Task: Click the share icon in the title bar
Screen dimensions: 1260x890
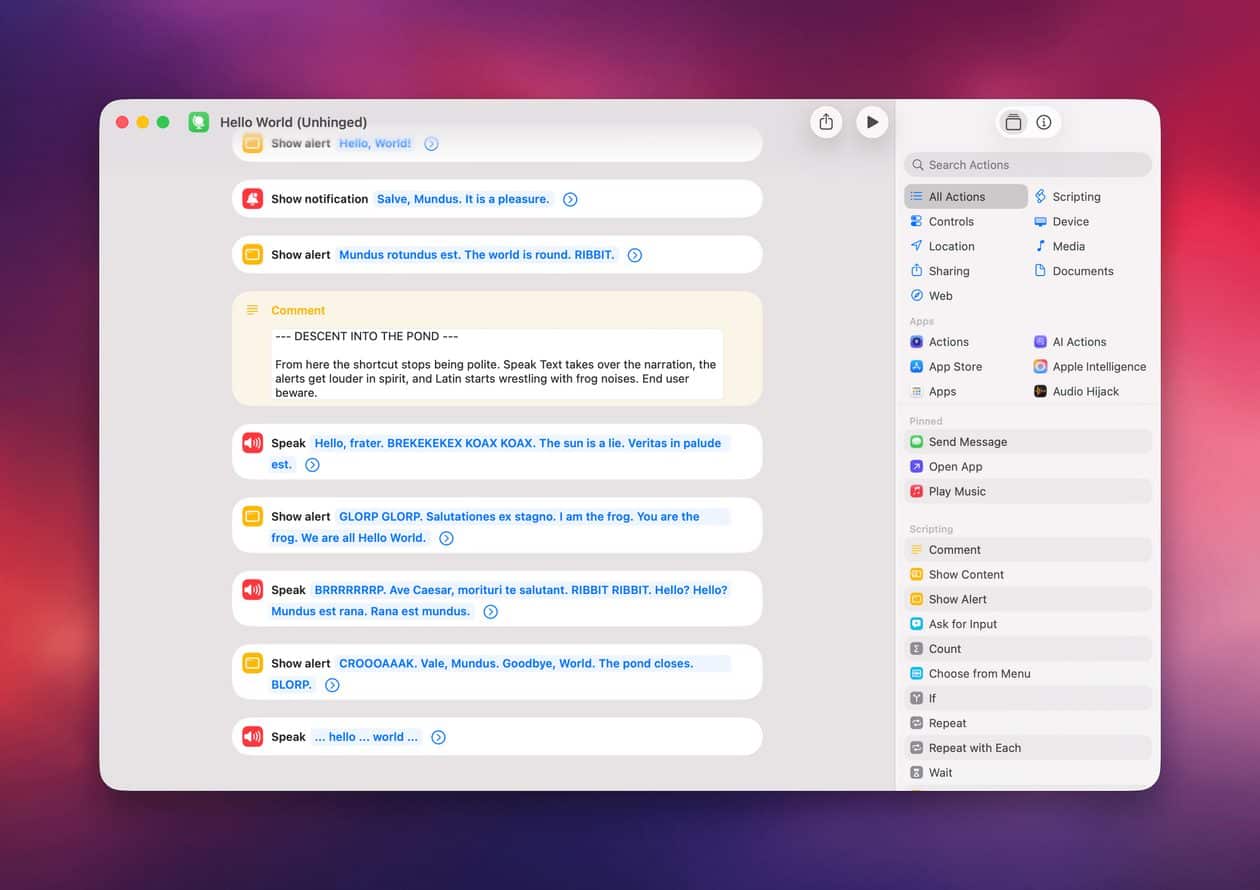Action: click(x=826, y=122)
